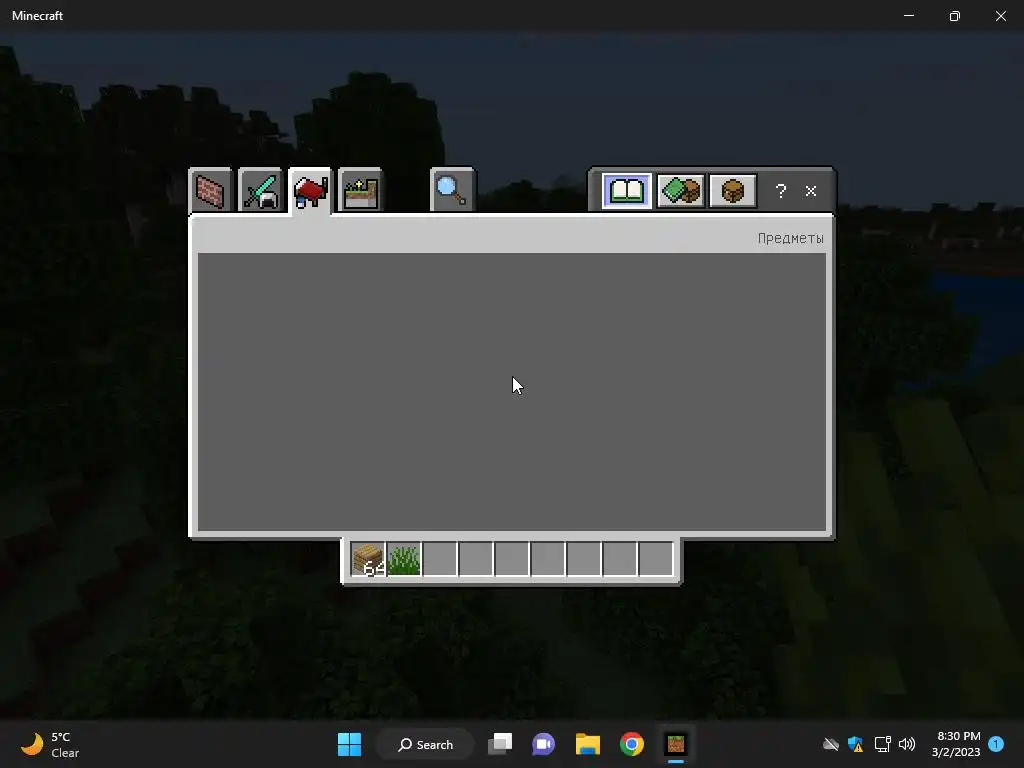This screenshot has height=768, width=1024.
Task: Open the volume control in system tray
Action: coord(906,744)
